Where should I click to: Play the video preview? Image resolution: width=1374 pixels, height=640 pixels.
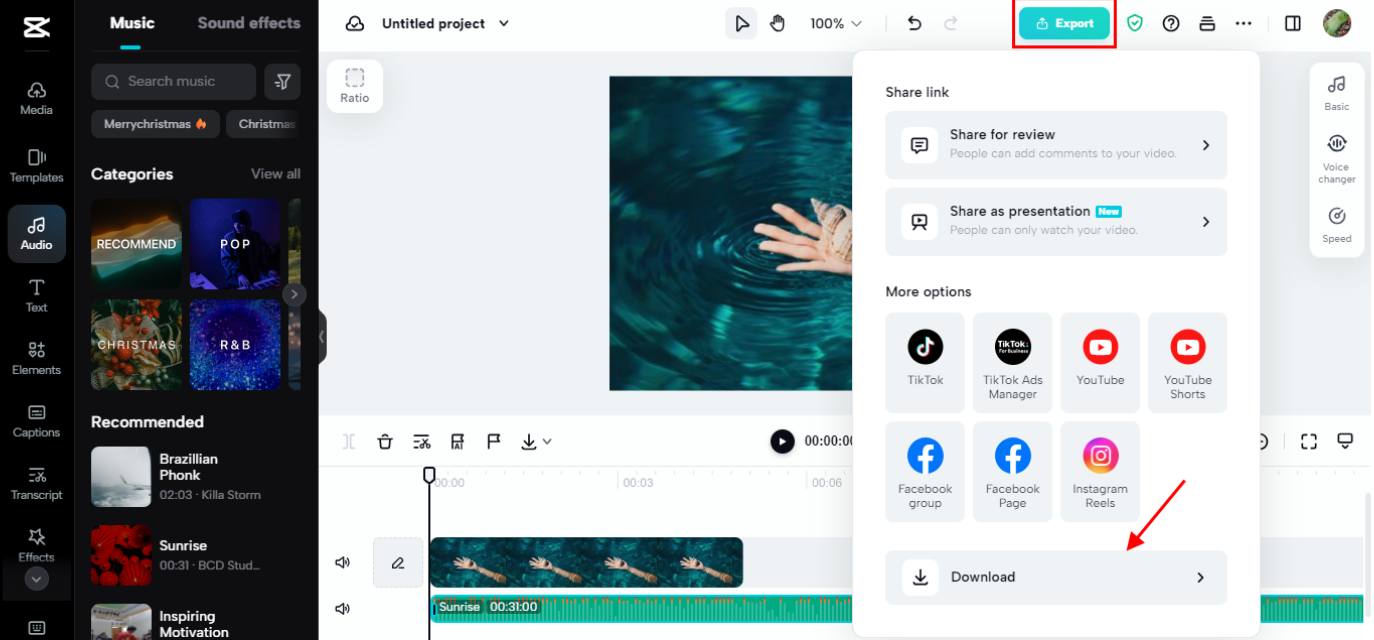pyautogui.click(x=782, y=441)
